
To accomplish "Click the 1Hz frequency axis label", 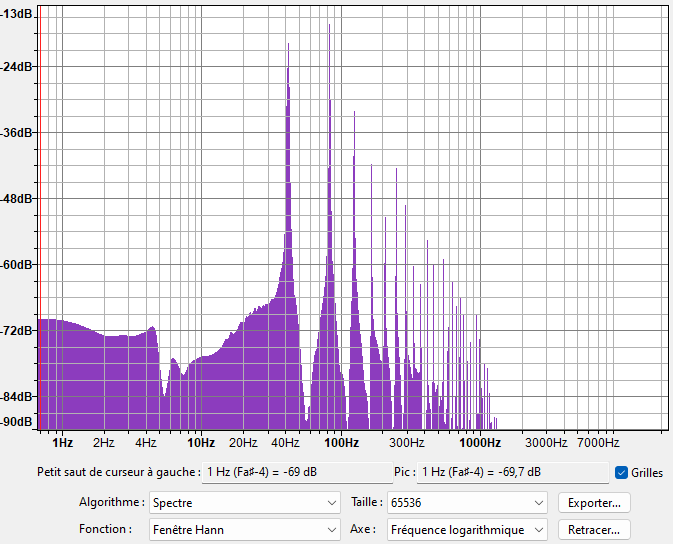I will pyautogui.click(x=63, y=443).
